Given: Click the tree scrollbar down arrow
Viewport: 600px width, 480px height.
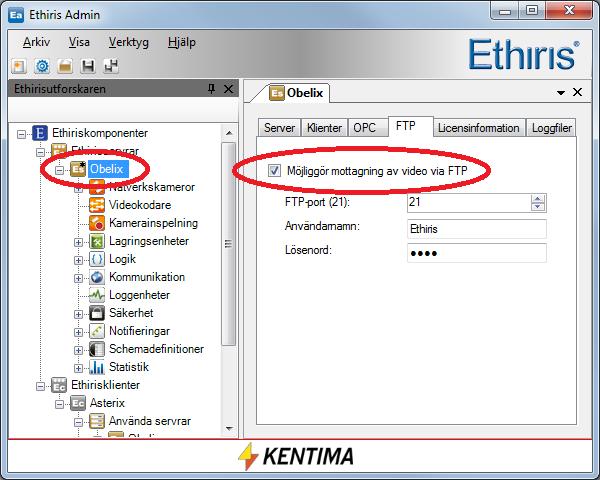Looking at the screenshot, I should tap(229, 428).
